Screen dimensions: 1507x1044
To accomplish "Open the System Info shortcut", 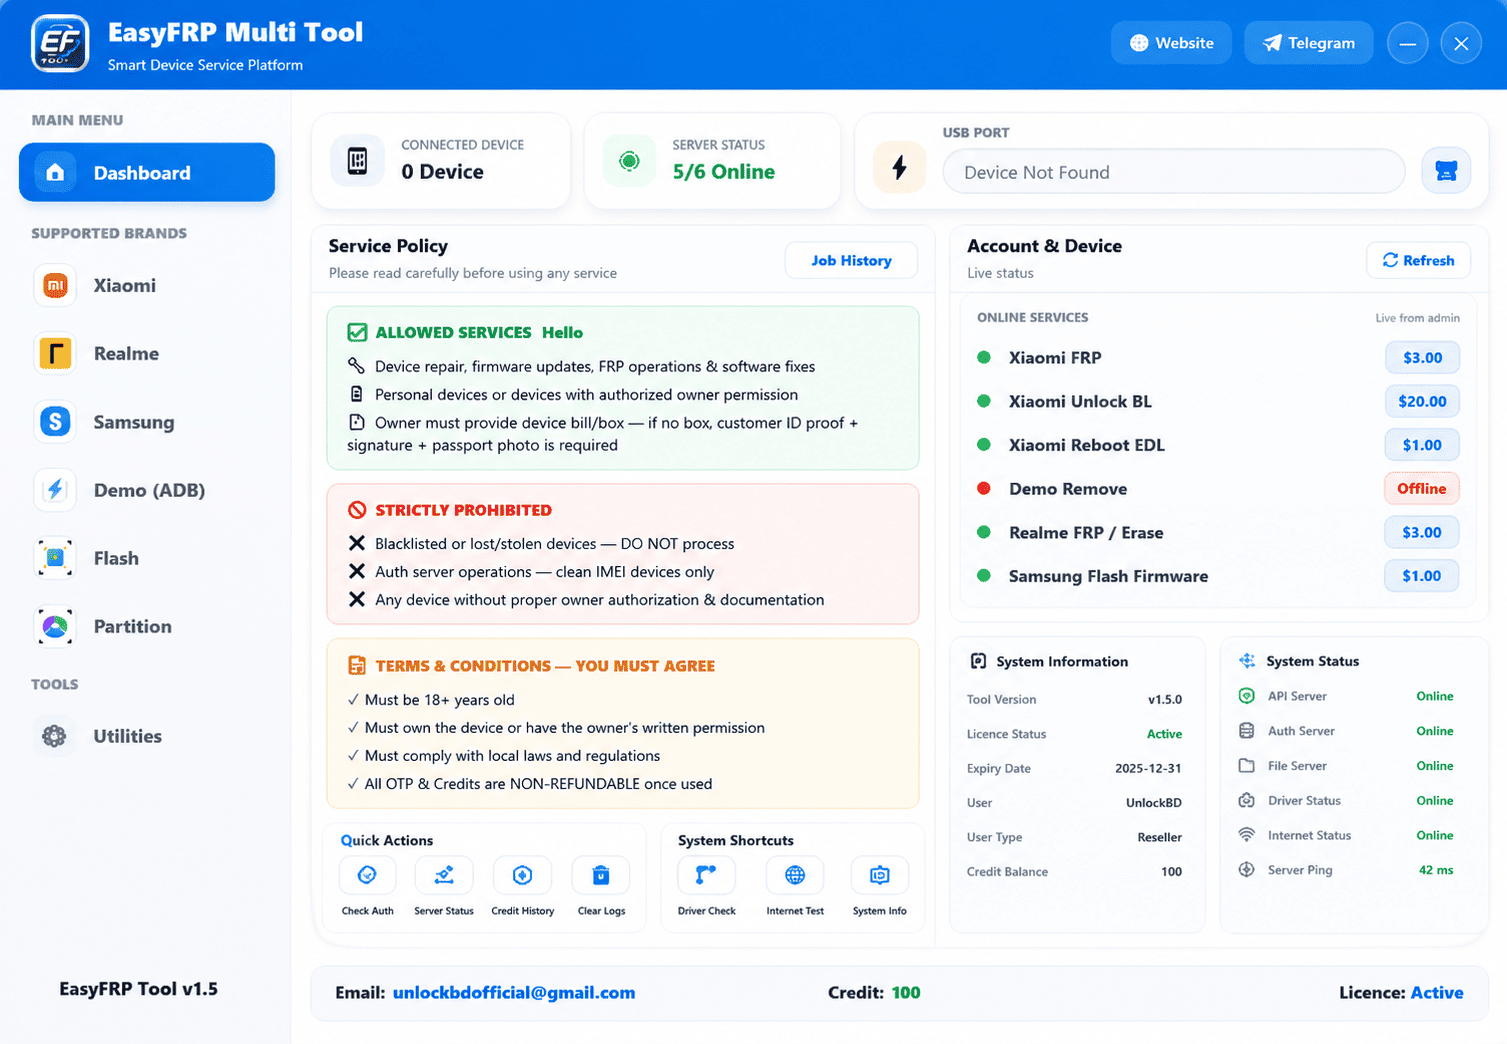I will pyautogui.click(x=880, y=876).
